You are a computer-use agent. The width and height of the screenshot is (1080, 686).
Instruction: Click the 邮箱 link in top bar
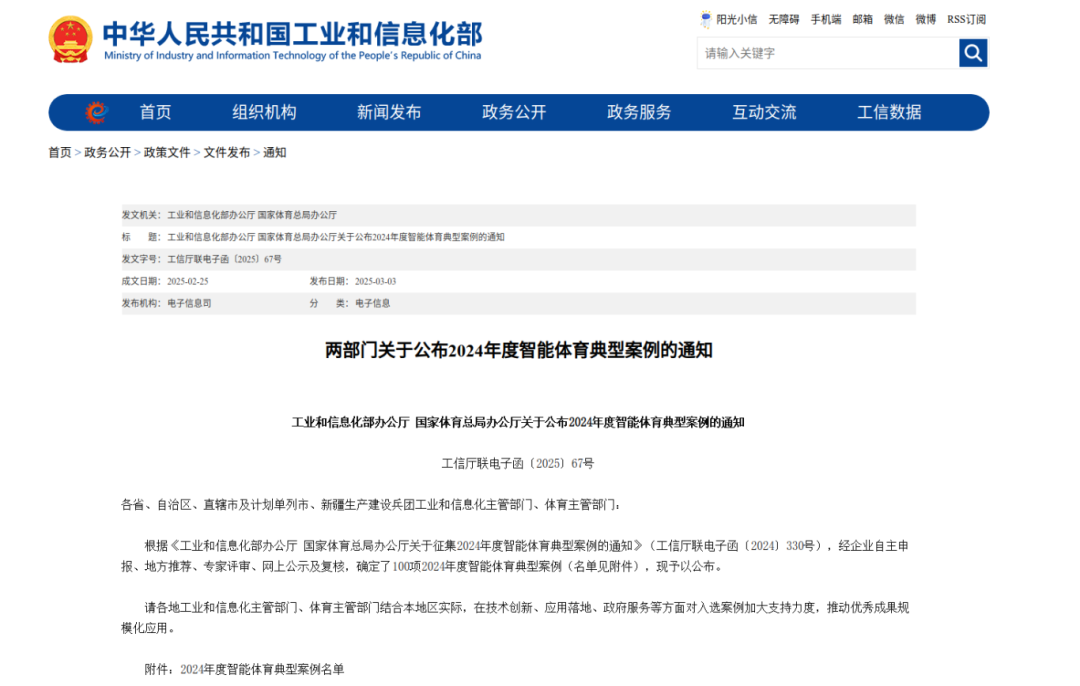pos(862,19)
